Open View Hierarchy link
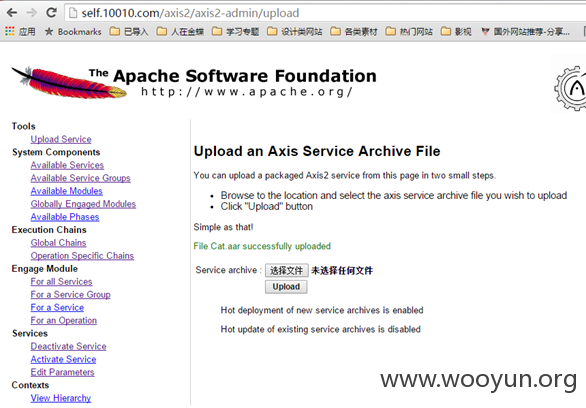586x408 pixels. click(x=61, y=398)
